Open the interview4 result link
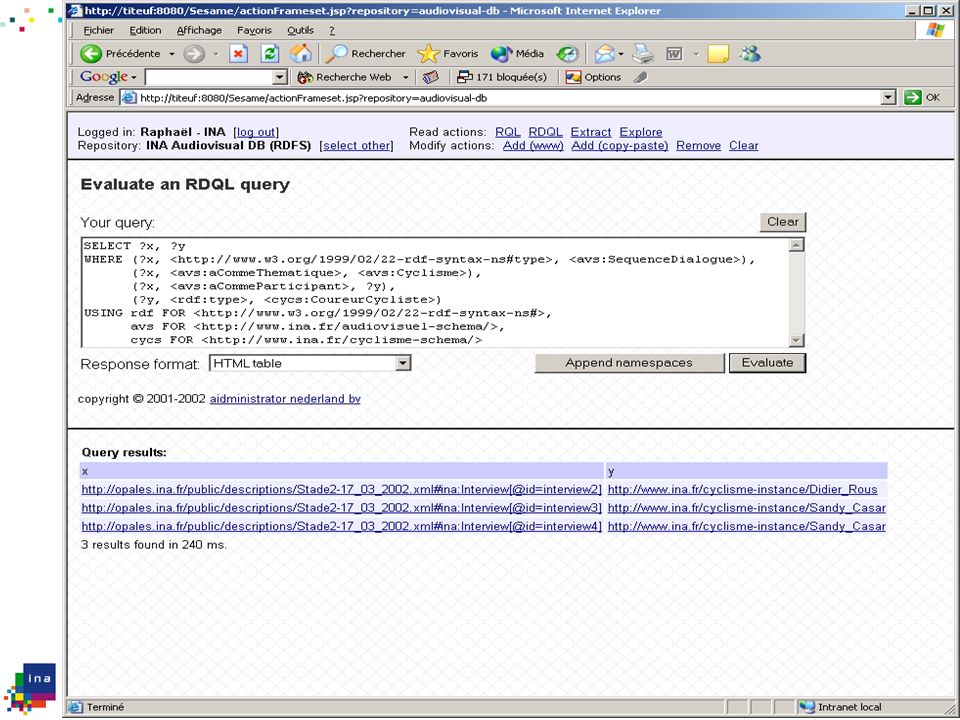The height and width of the screenshot is (720, 960). click(x=342, y=527)
